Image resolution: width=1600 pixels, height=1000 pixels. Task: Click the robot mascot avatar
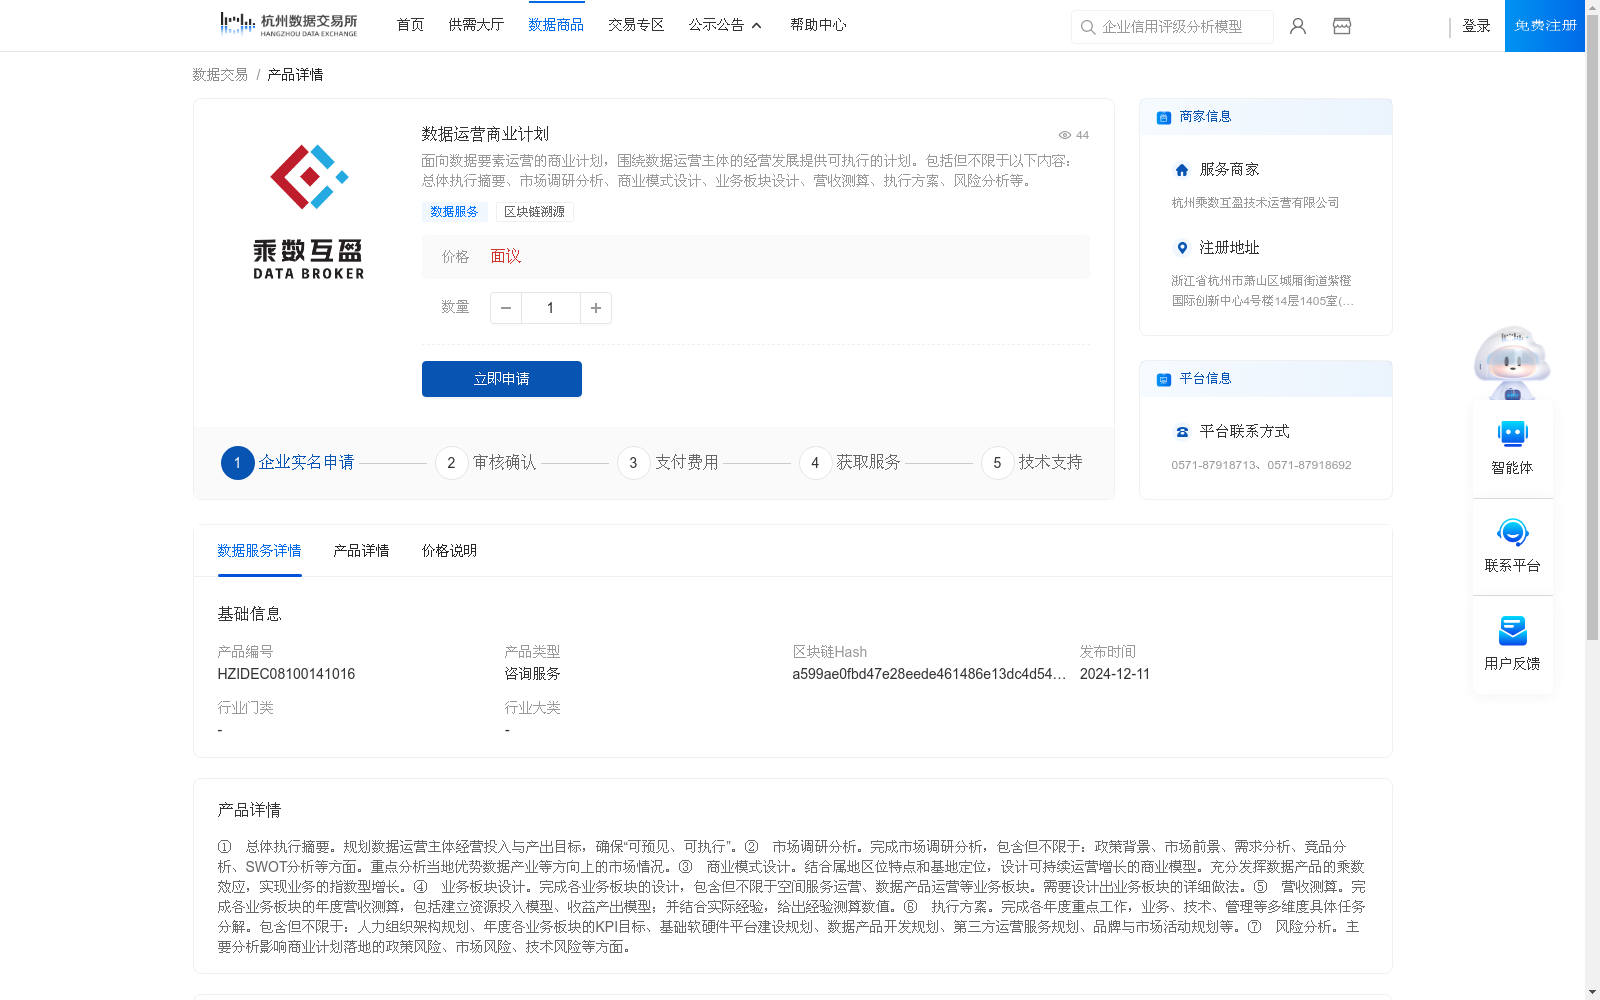pyautogui.click(x=1512, y=362)
